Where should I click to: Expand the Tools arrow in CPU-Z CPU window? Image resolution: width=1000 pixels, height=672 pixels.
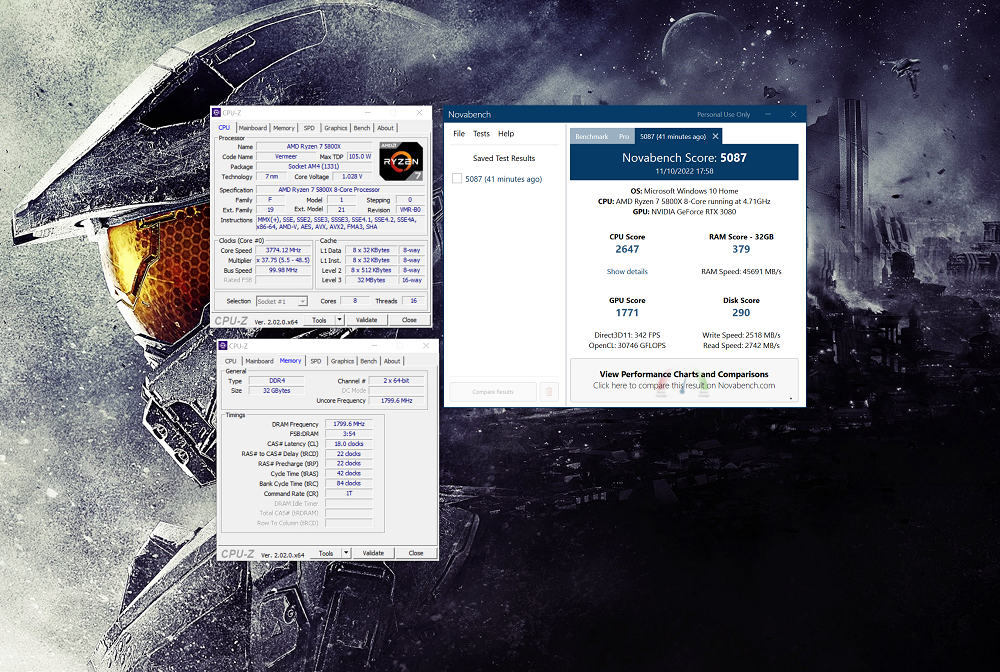point(340,319)
